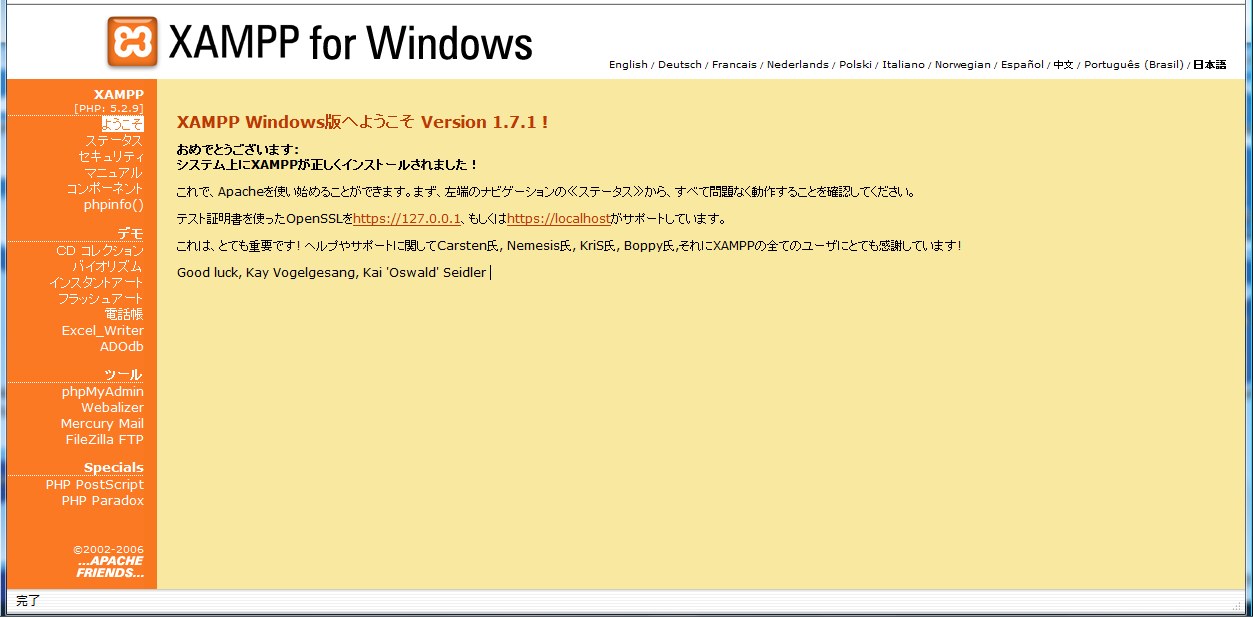
Task: Switch language to Español
Action: (x=1022, y=65)
